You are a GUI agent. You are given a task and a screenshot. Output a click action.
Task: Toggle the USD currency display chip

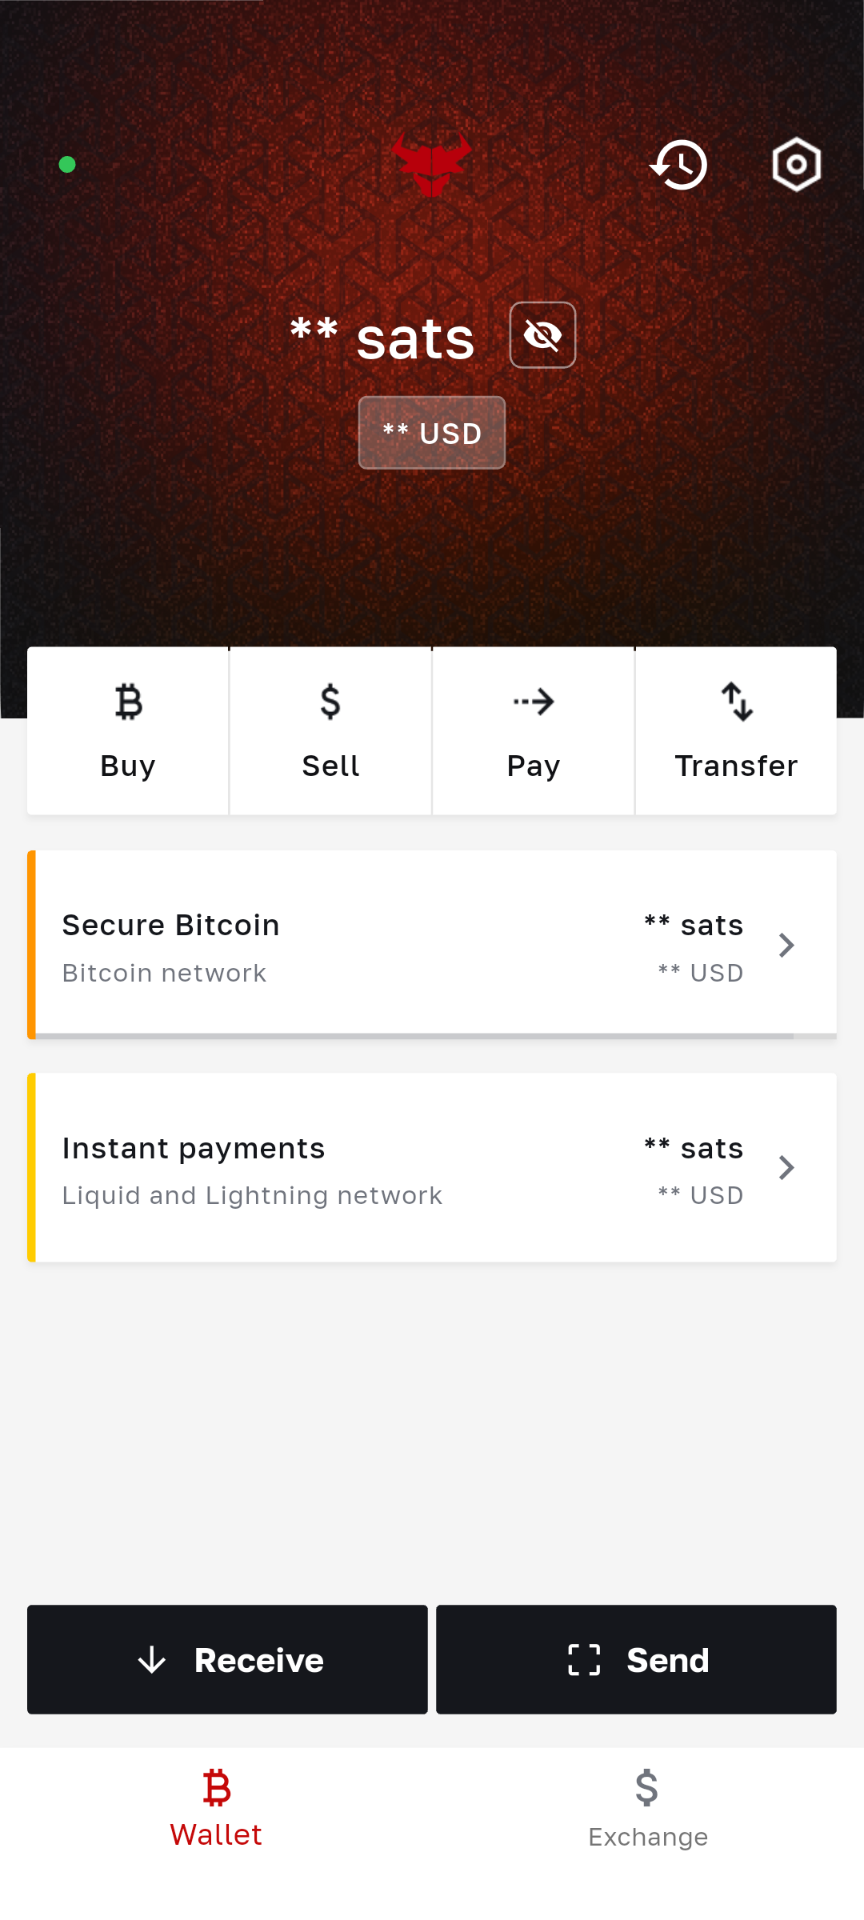pyautogui.click(x=432, y=433)
